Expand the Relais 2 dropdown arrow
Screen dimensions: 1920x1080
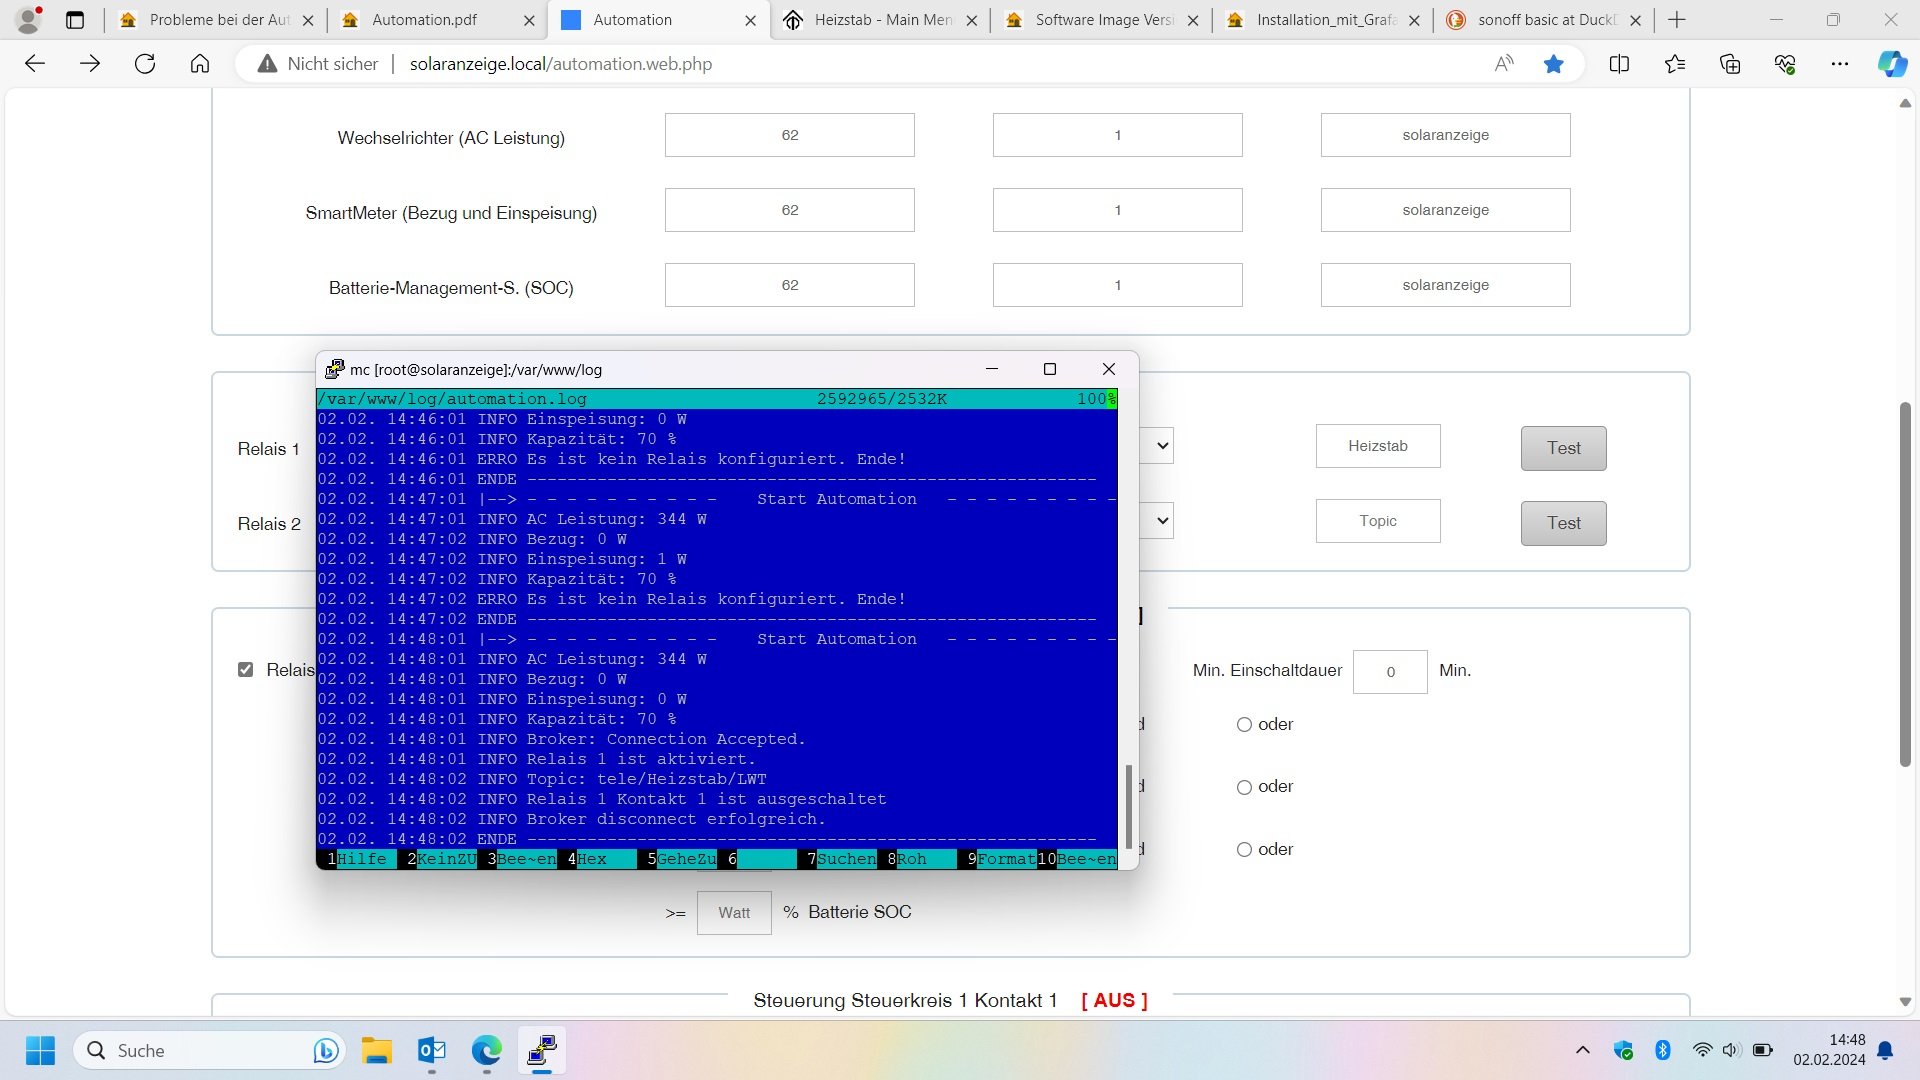(1162, 521)
